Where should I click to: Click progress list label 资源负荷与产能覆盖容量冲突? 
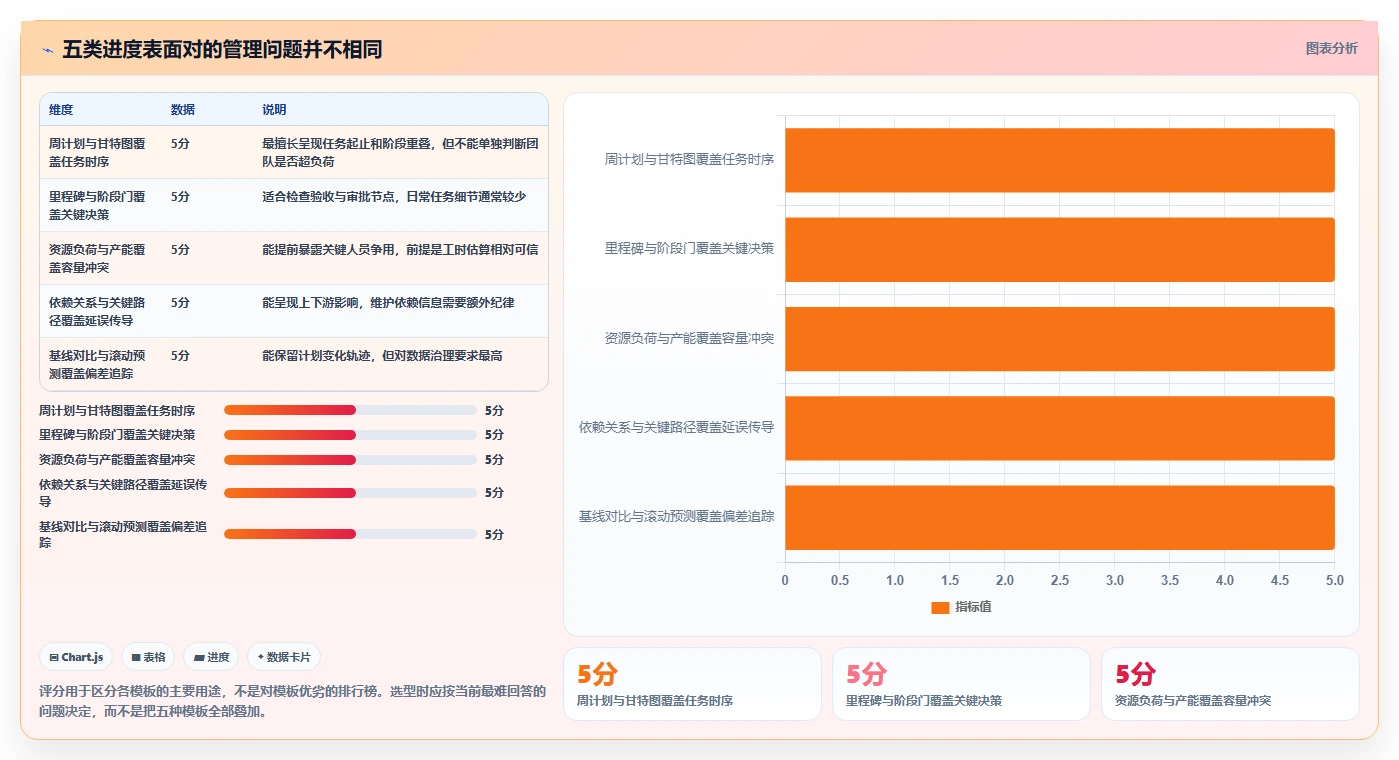point(117,460)
